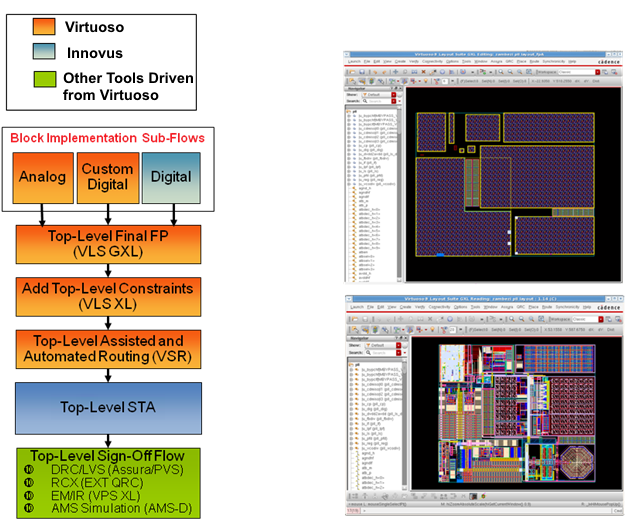The image size is (626, 520).
Task: Open the Place menu in the upper Virtuoso window
Action: pyautogui.click(x=521, y=62)
